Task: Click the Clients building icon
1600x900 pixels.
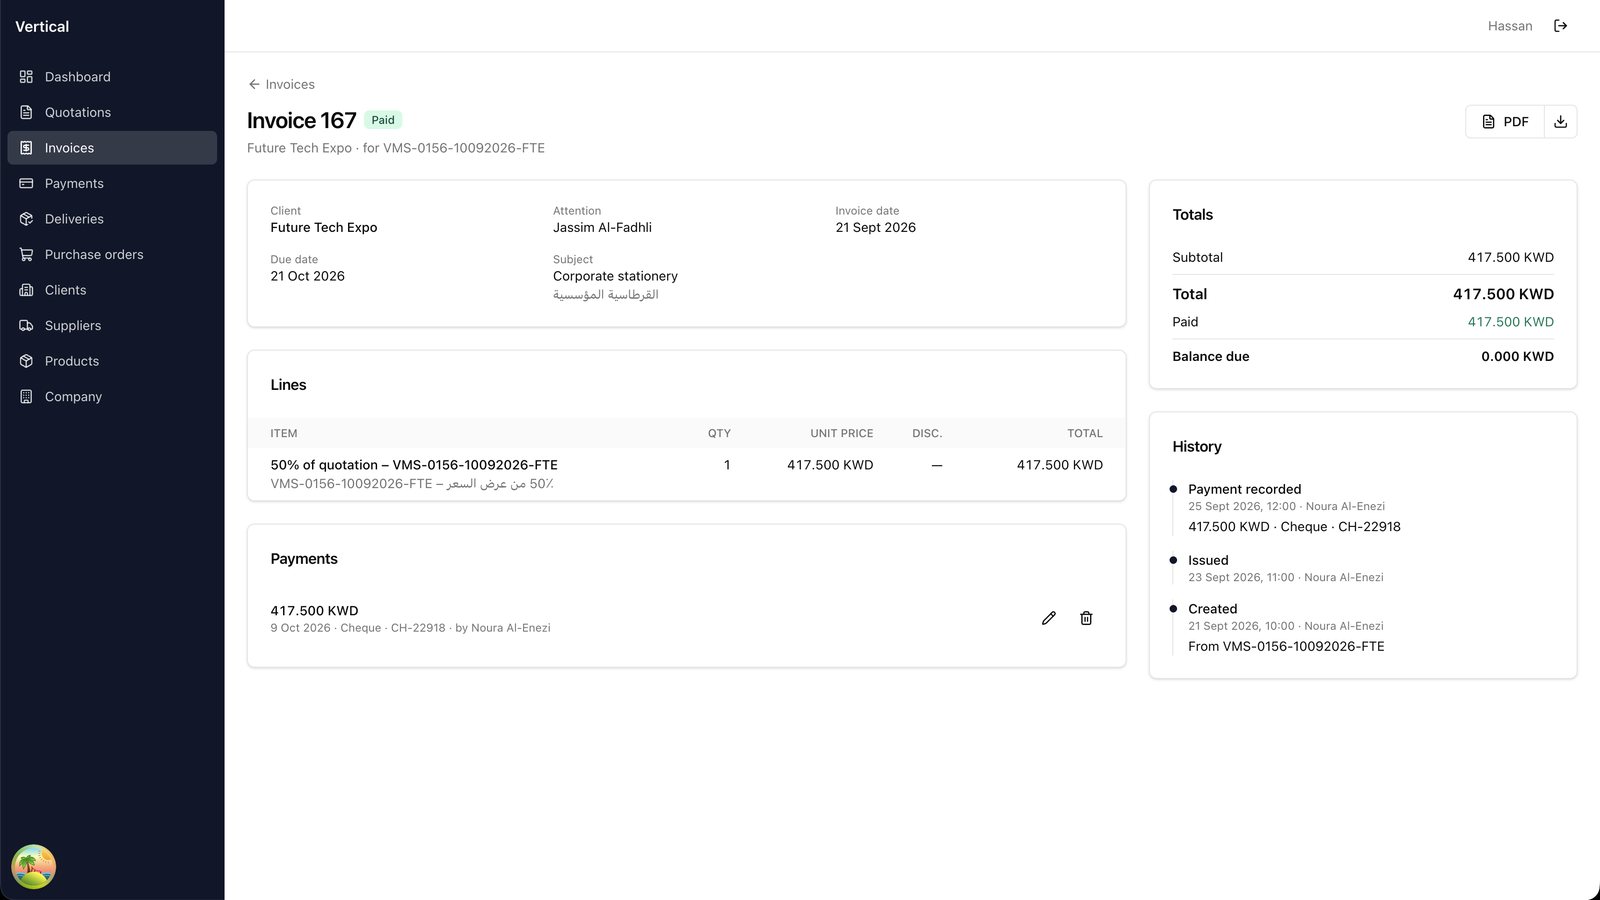Action: tap(26, 290)
